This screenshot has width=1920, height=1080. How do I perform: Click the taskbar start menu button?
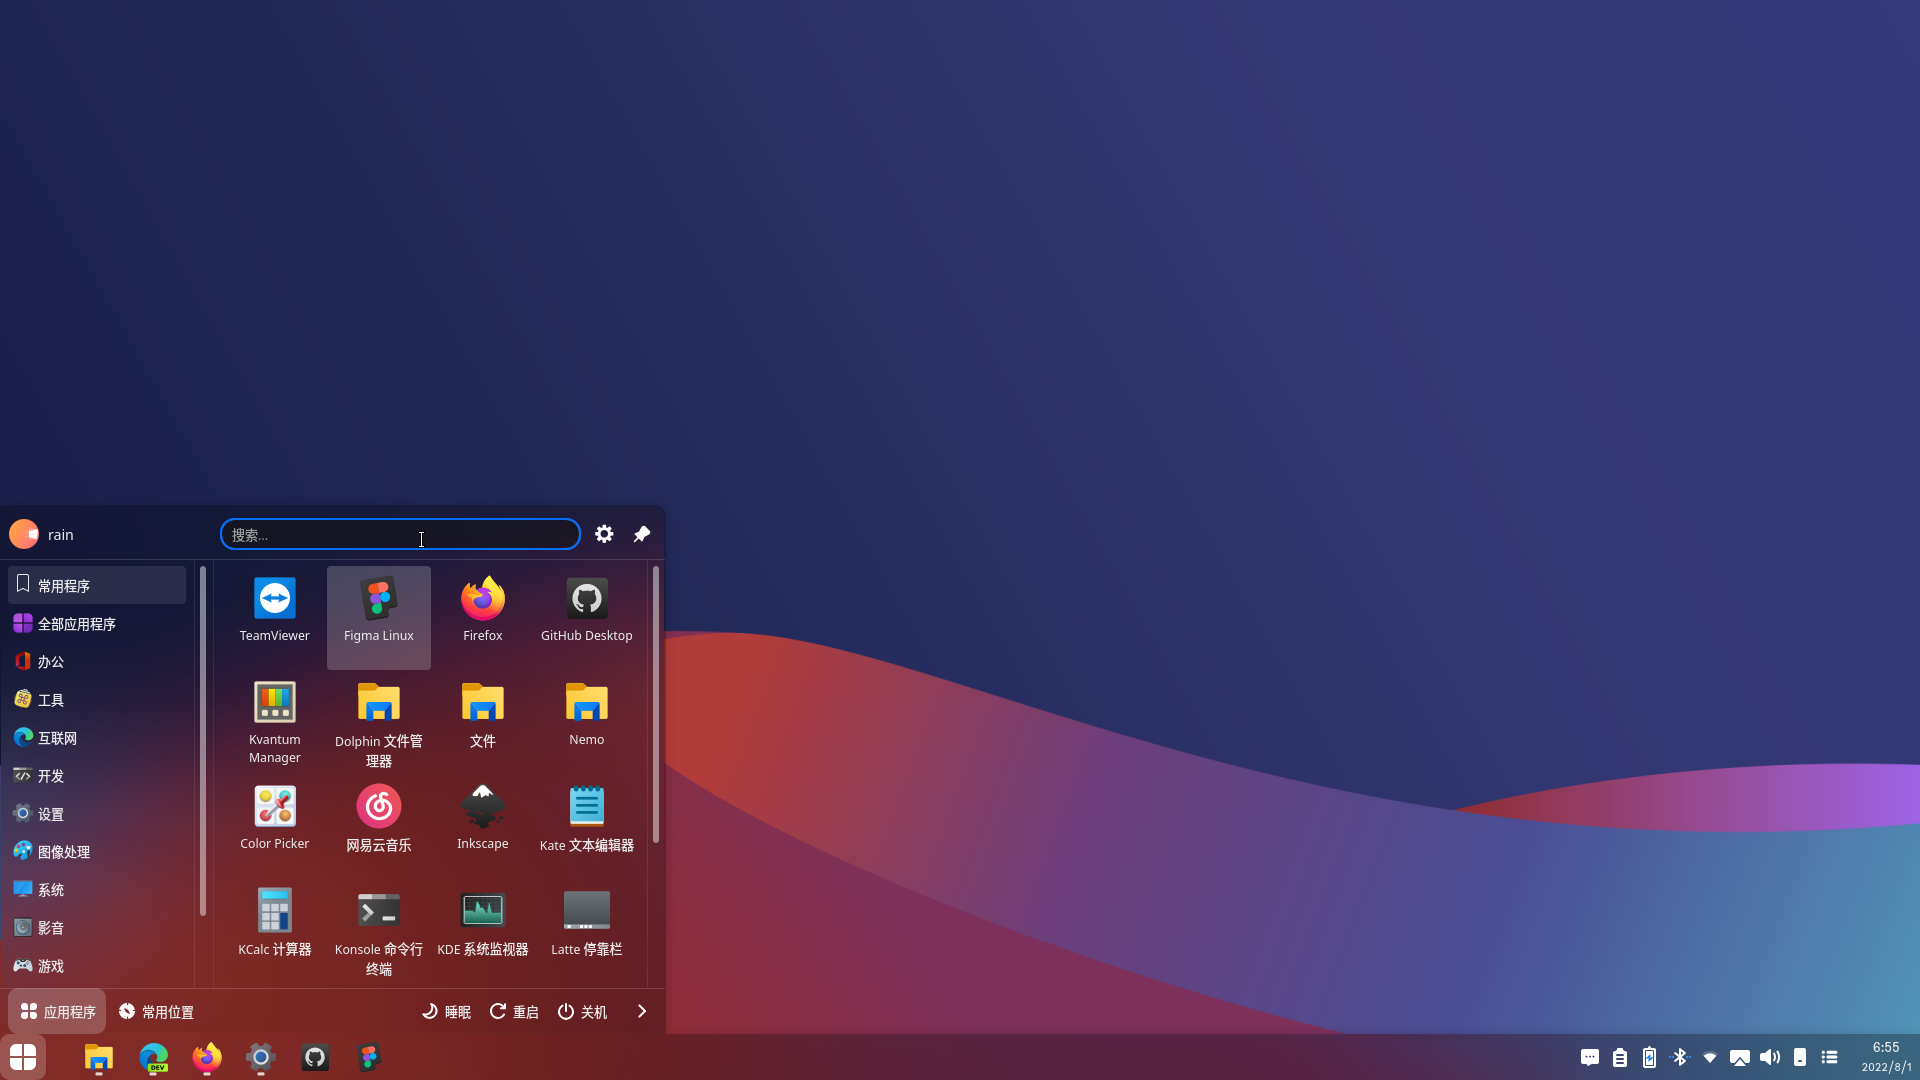pos(23,1056)
